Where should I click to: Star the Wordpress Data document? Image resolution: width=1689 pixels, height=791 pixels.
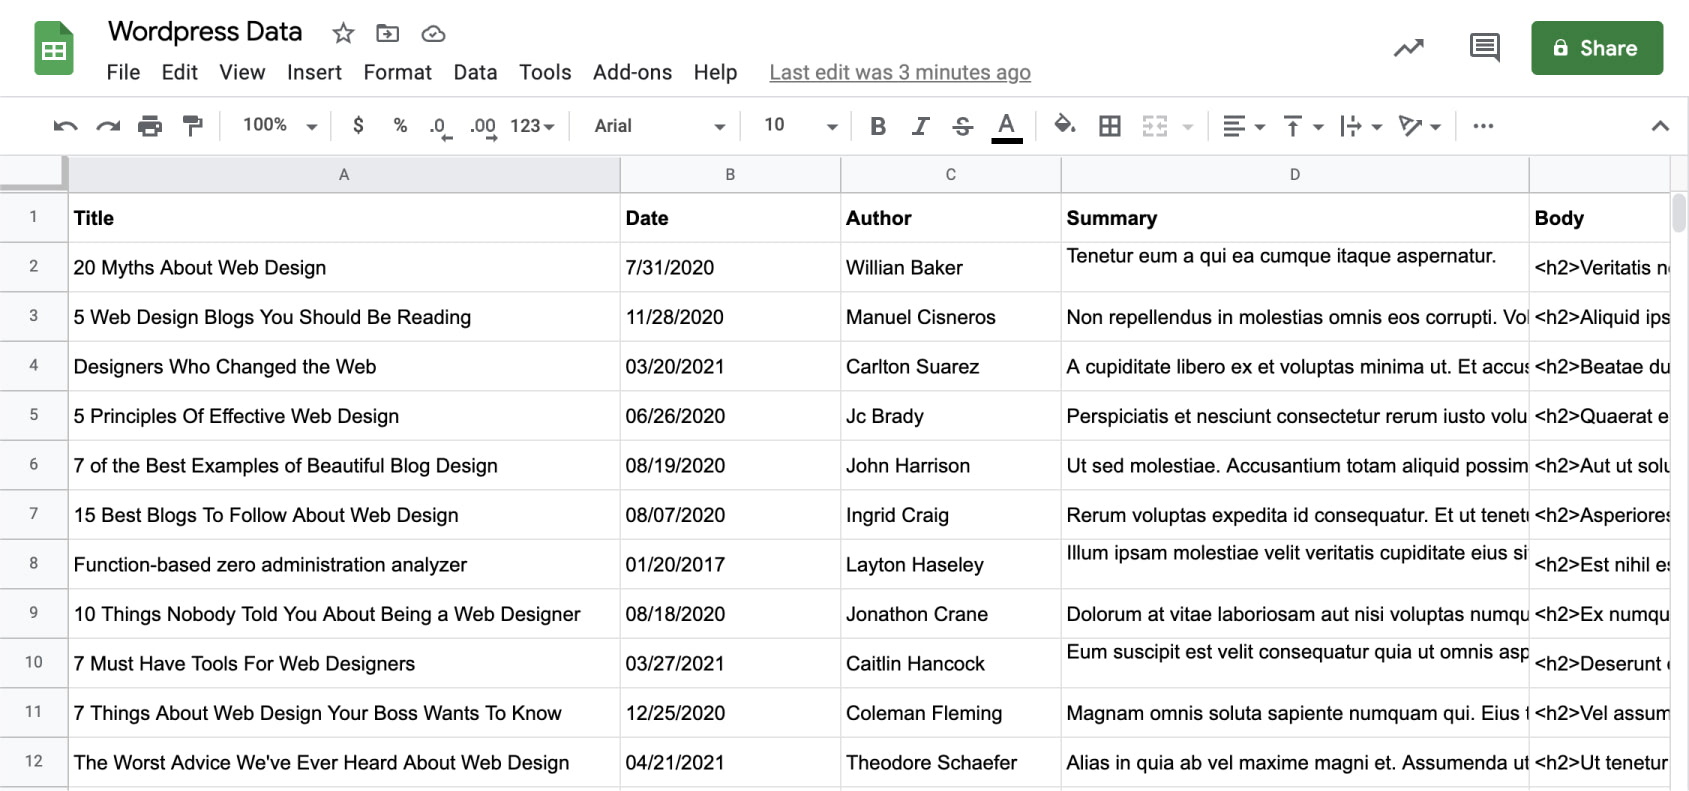tap(343, 33)
